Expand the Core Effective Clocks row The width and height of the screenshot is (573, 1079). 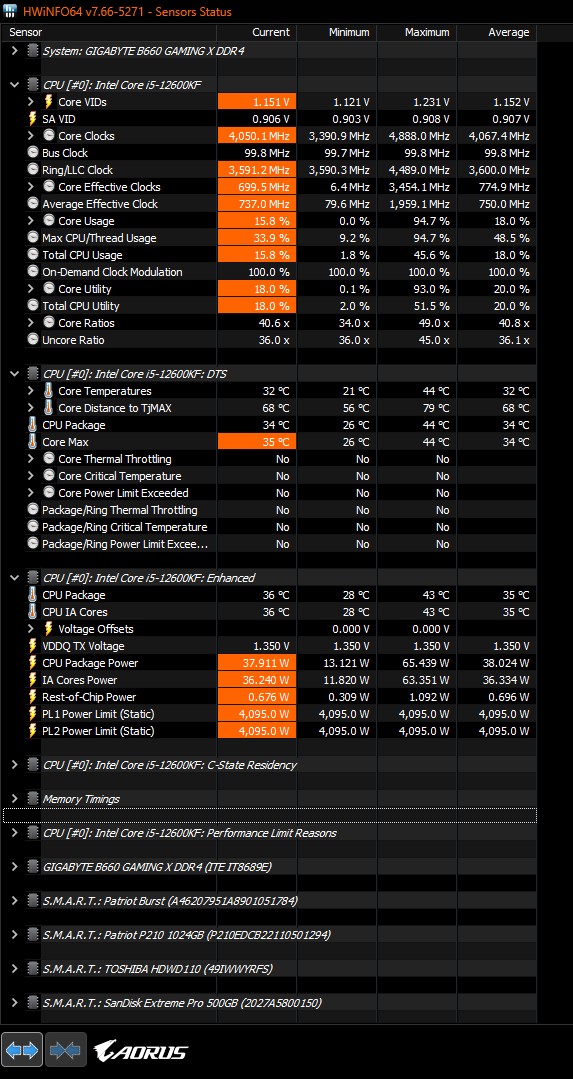pyautogui.click(x=30, y=186)
